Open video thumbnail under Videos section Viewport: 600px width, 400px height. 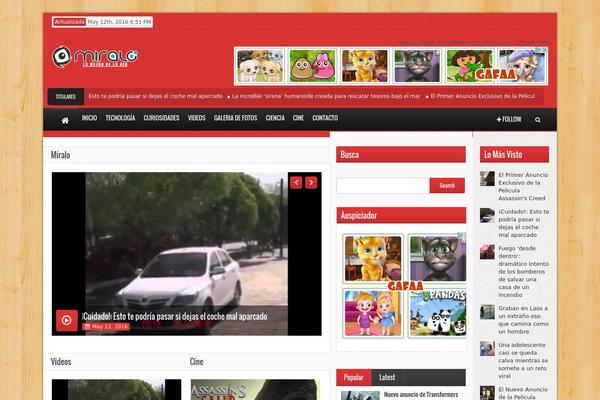click(116, 390)
